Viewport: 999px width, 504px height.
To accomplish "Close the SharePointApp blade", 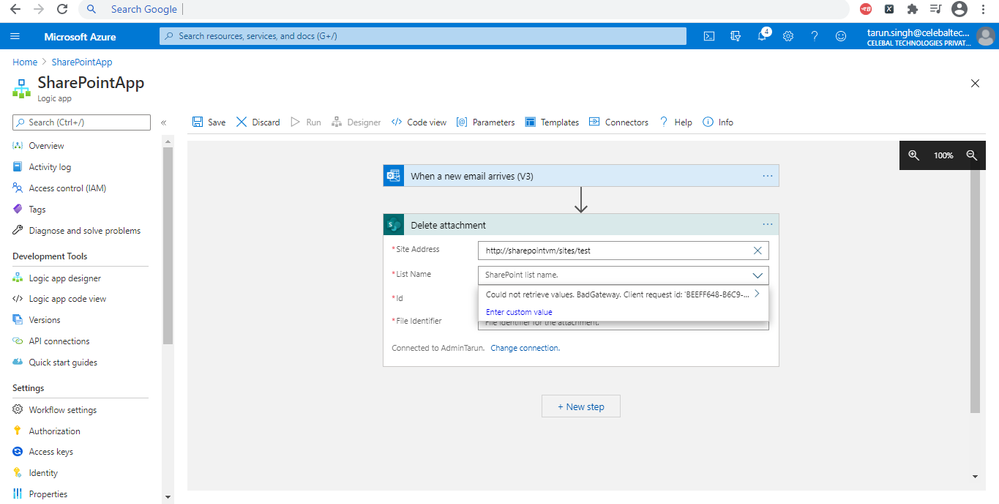I will (x=975, y=83).
